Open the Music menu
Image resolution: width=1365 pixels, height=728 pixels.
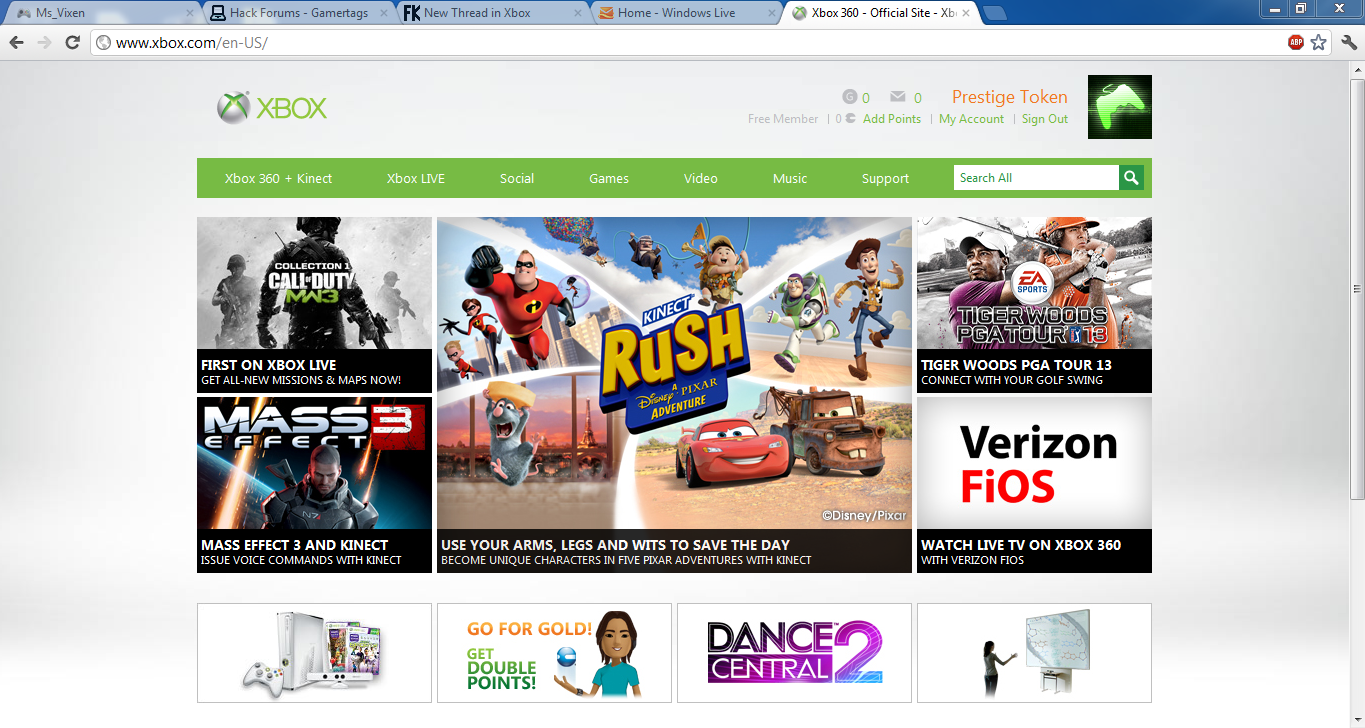tap(790, 178)
